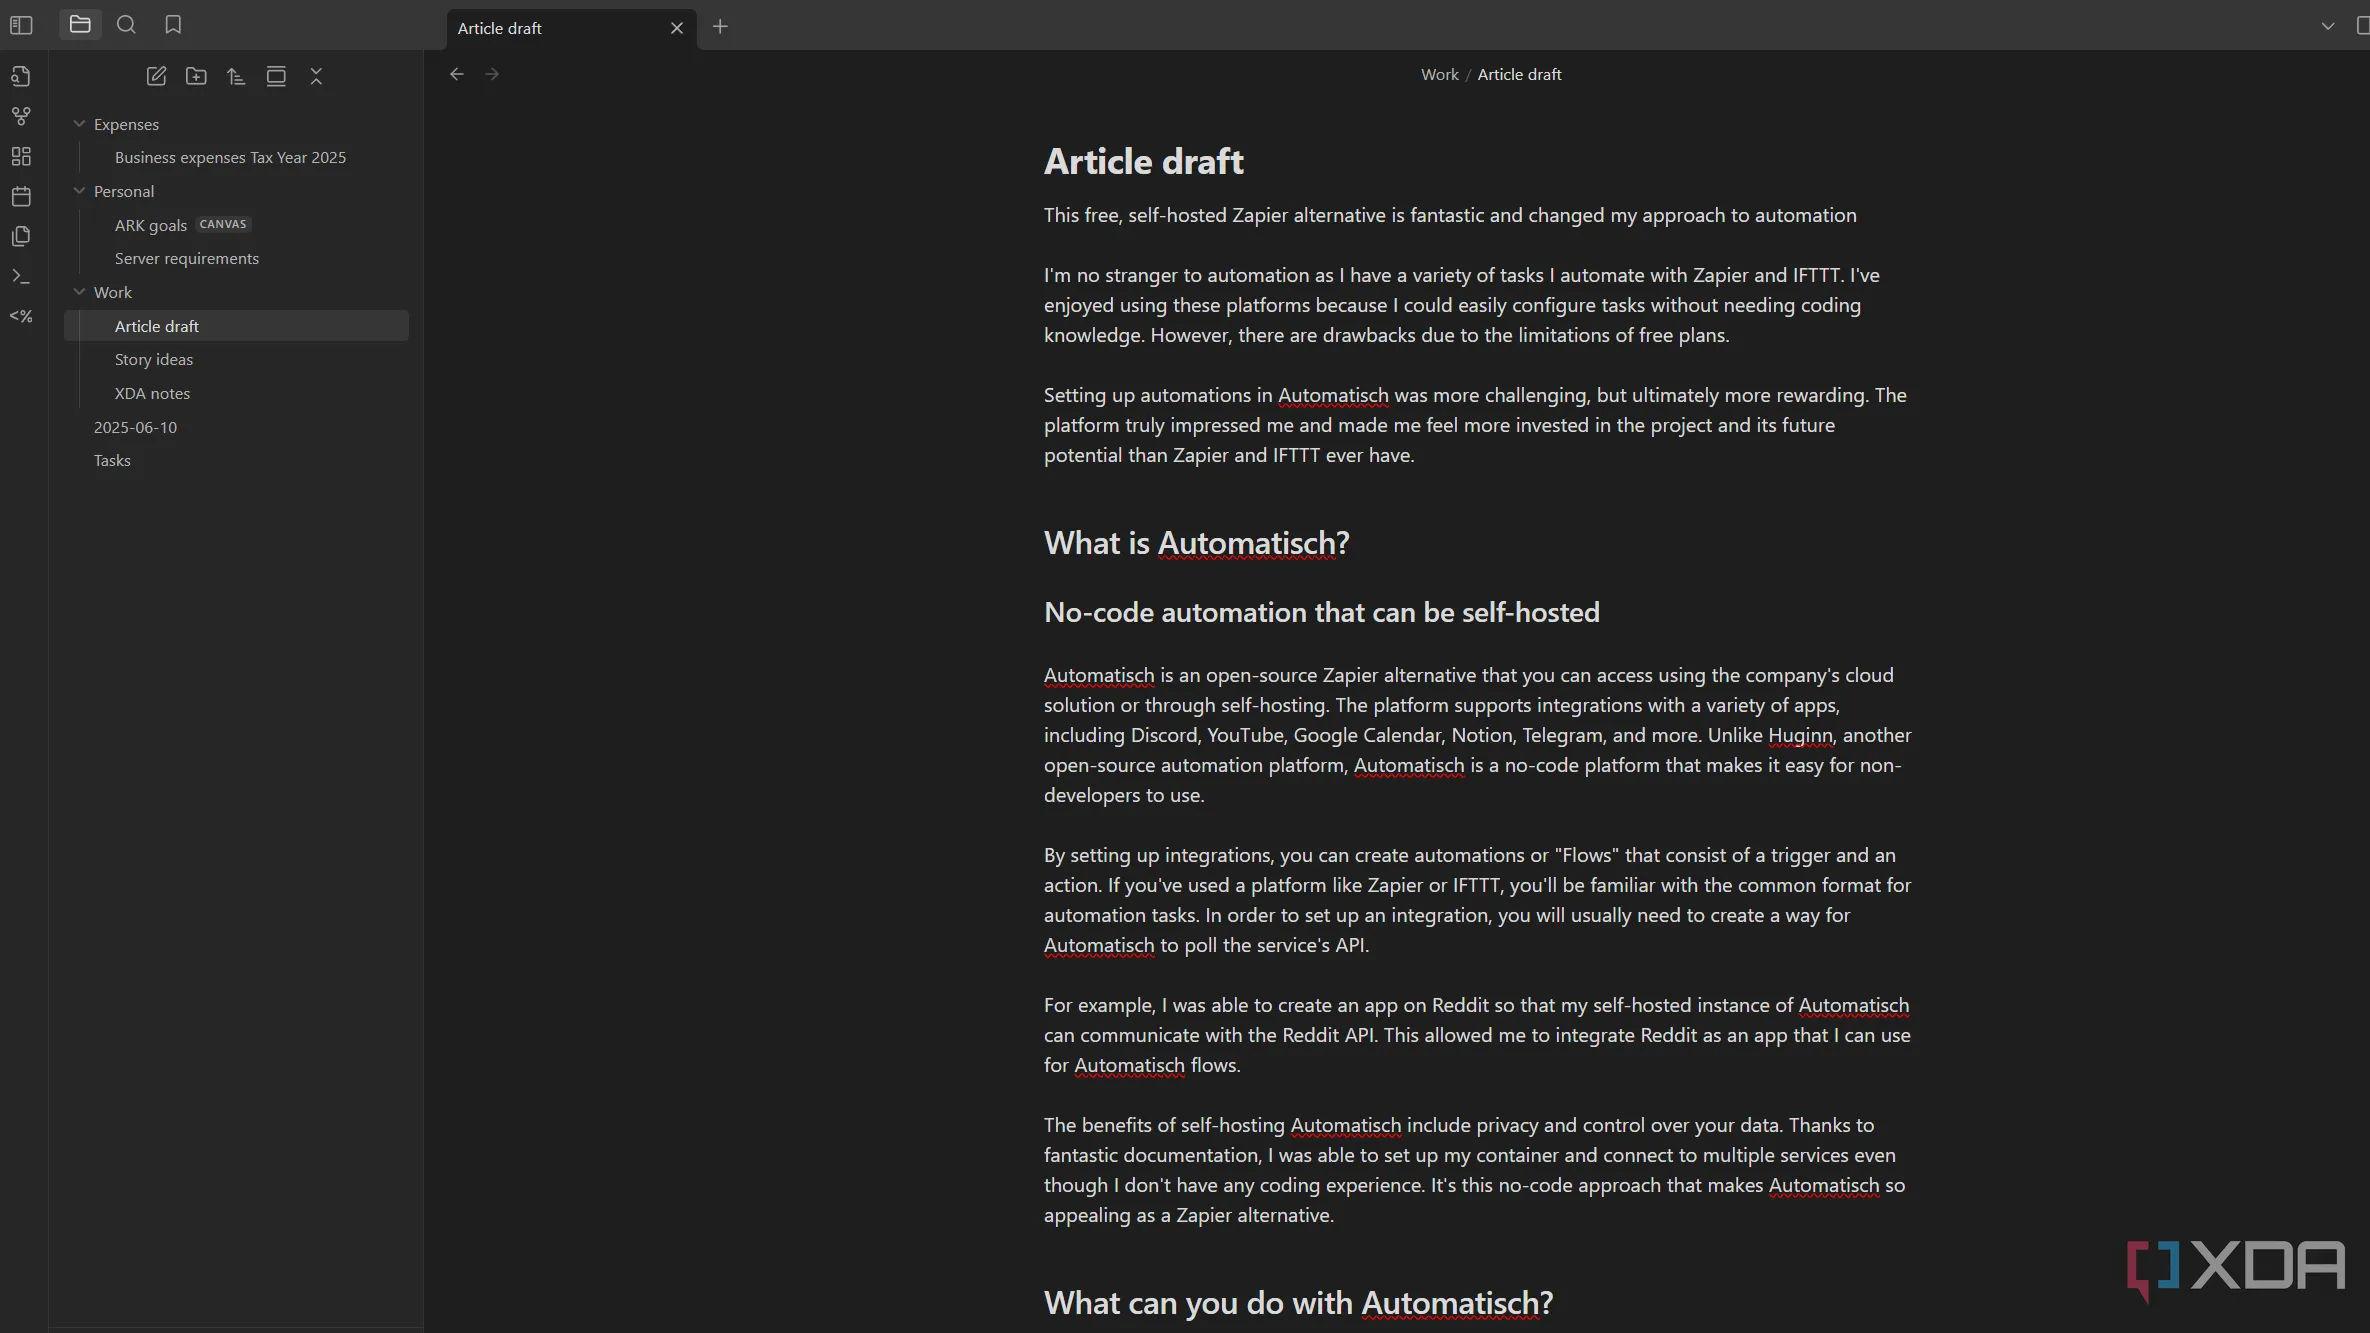Click the misspelled word Huginn
2370x1333 pixels.
[x=1799, y=735]
